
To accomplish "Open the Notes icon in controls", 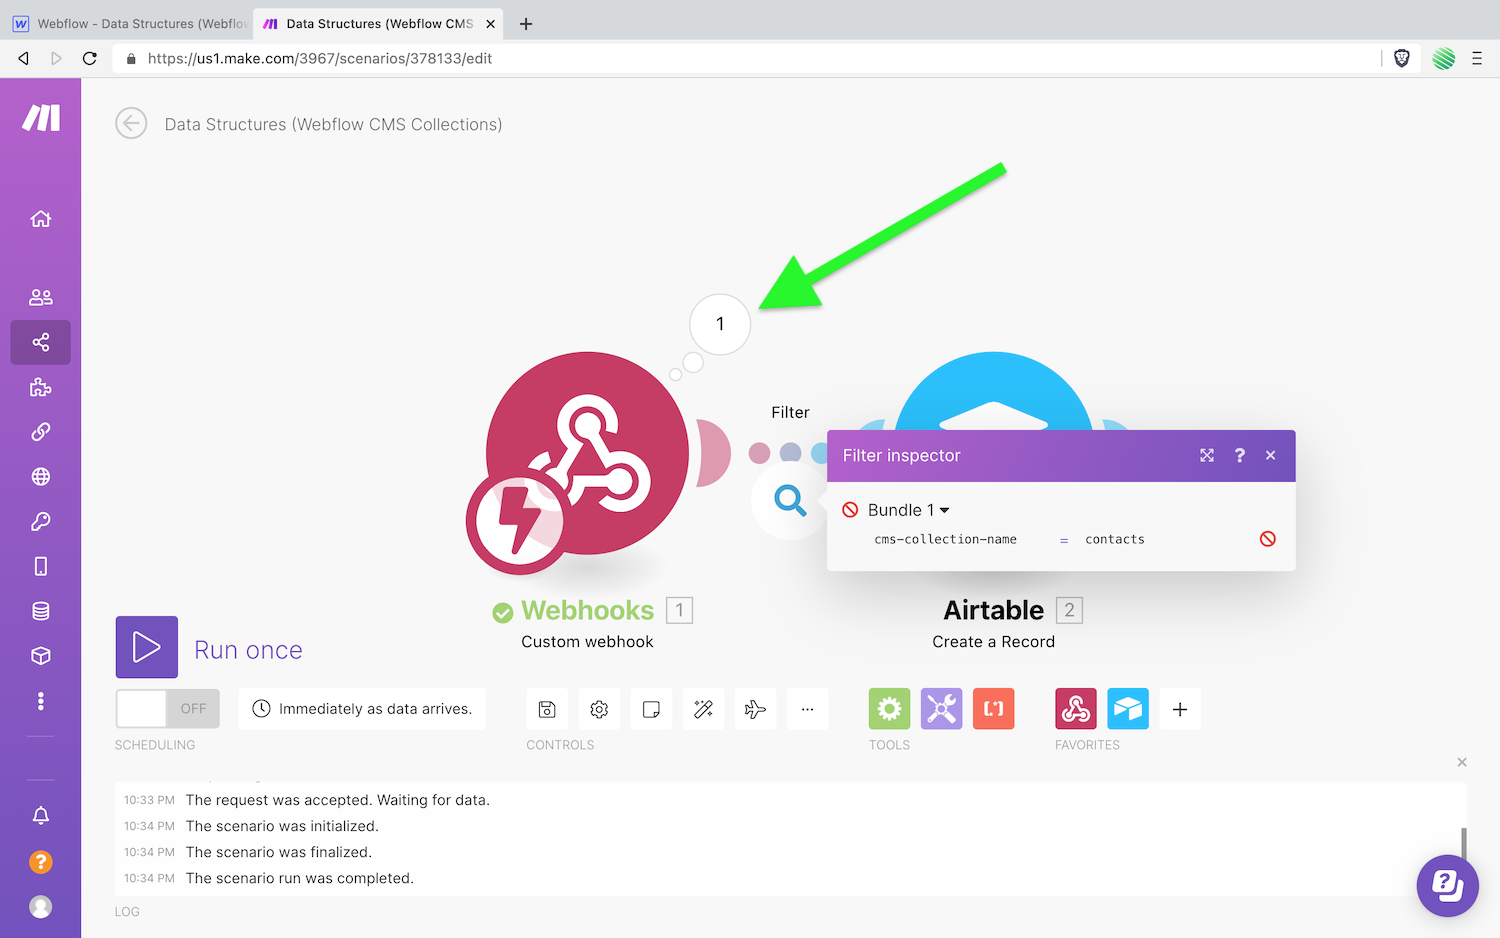I will pyautogui.click(x=651, y=709).
